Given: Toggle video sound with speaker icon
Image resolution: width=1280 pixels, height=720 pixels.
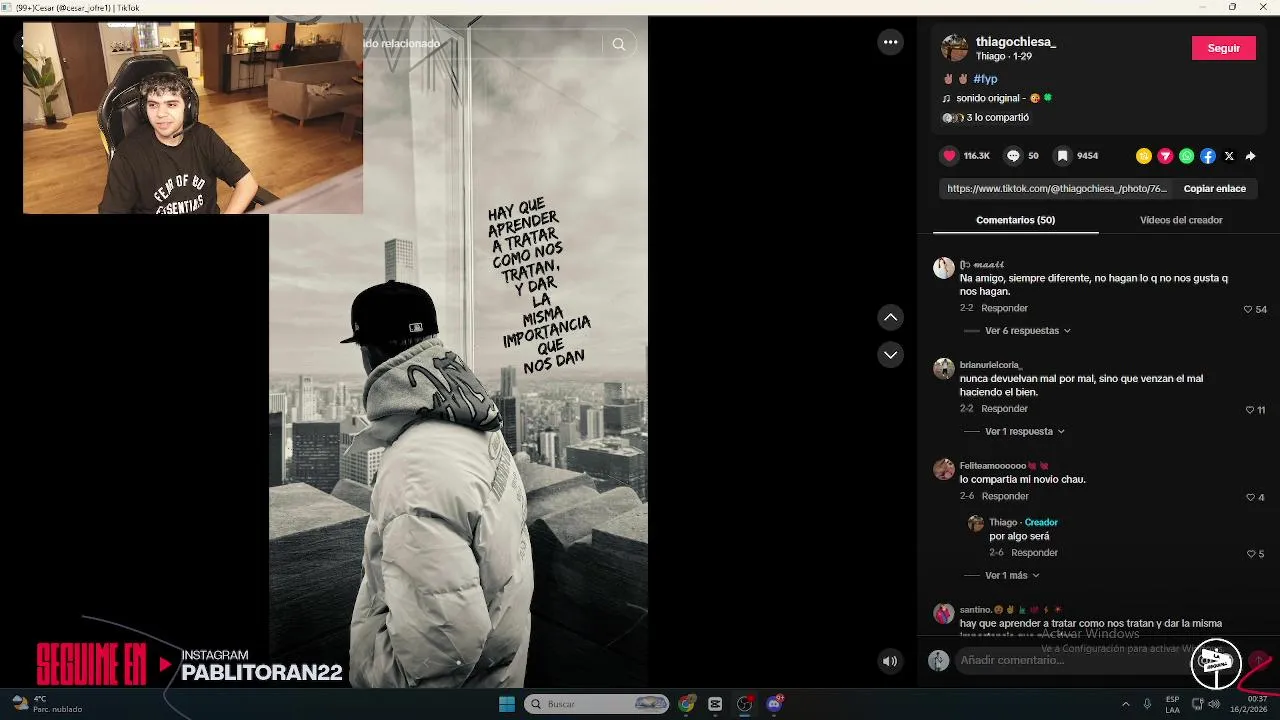Looking at the screenshot, I should click(x=889, y=661).
